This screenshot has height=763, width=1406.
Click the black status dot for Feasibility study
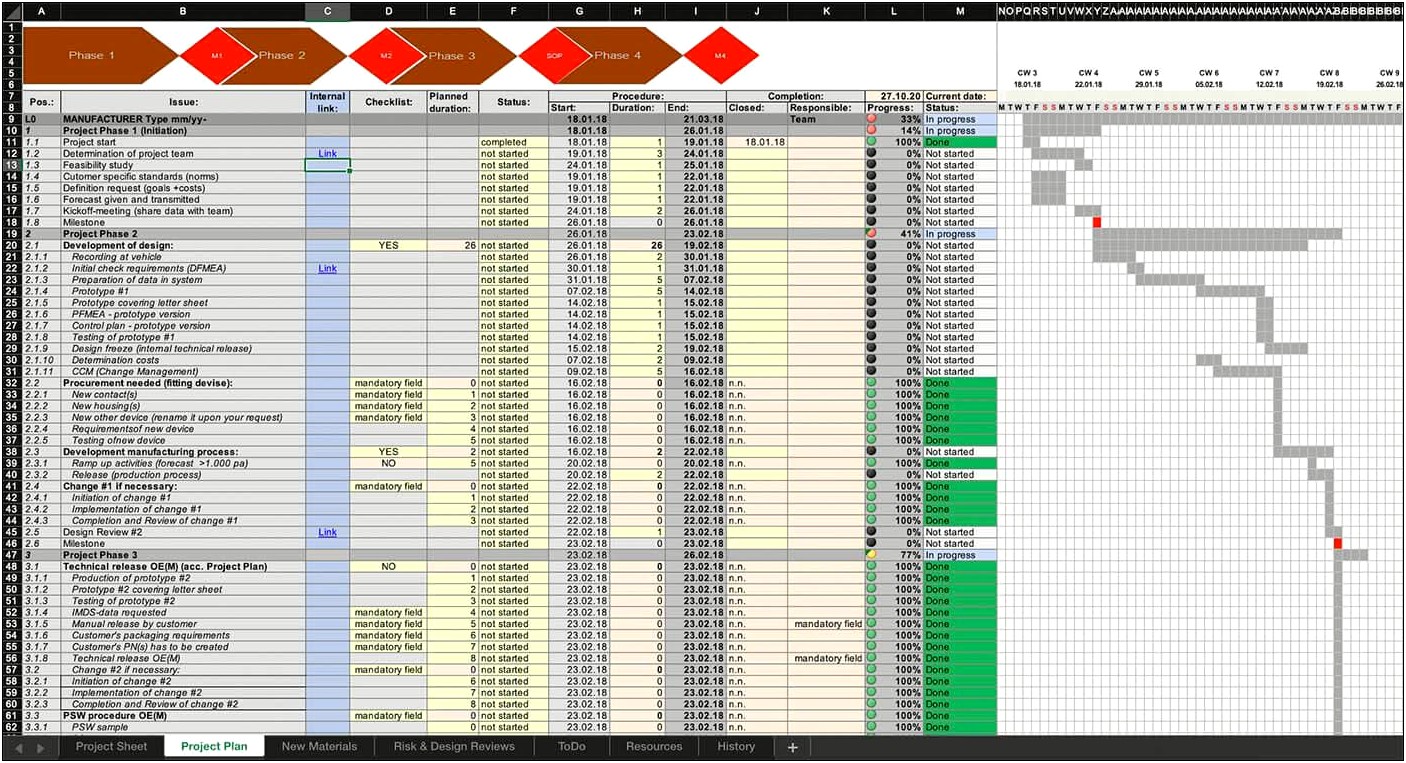point(871,165)
